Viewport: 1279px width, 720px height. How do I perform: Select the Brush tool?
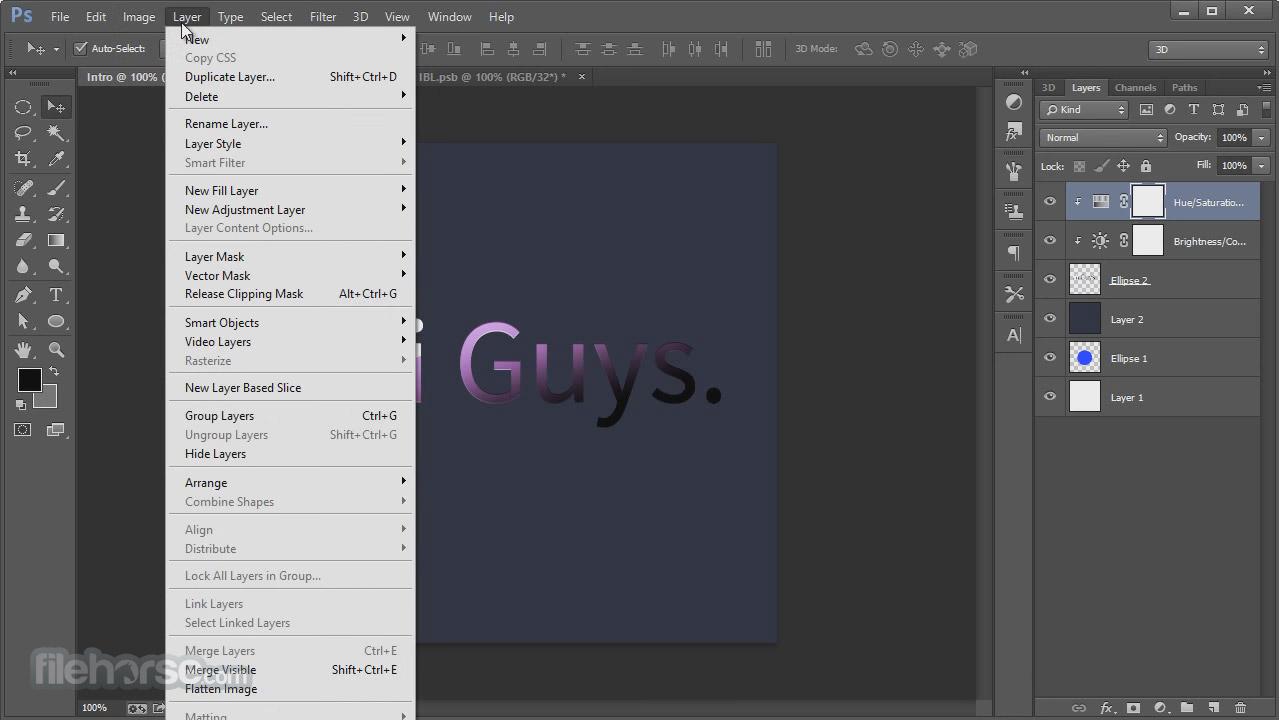(x=57, y=188)
